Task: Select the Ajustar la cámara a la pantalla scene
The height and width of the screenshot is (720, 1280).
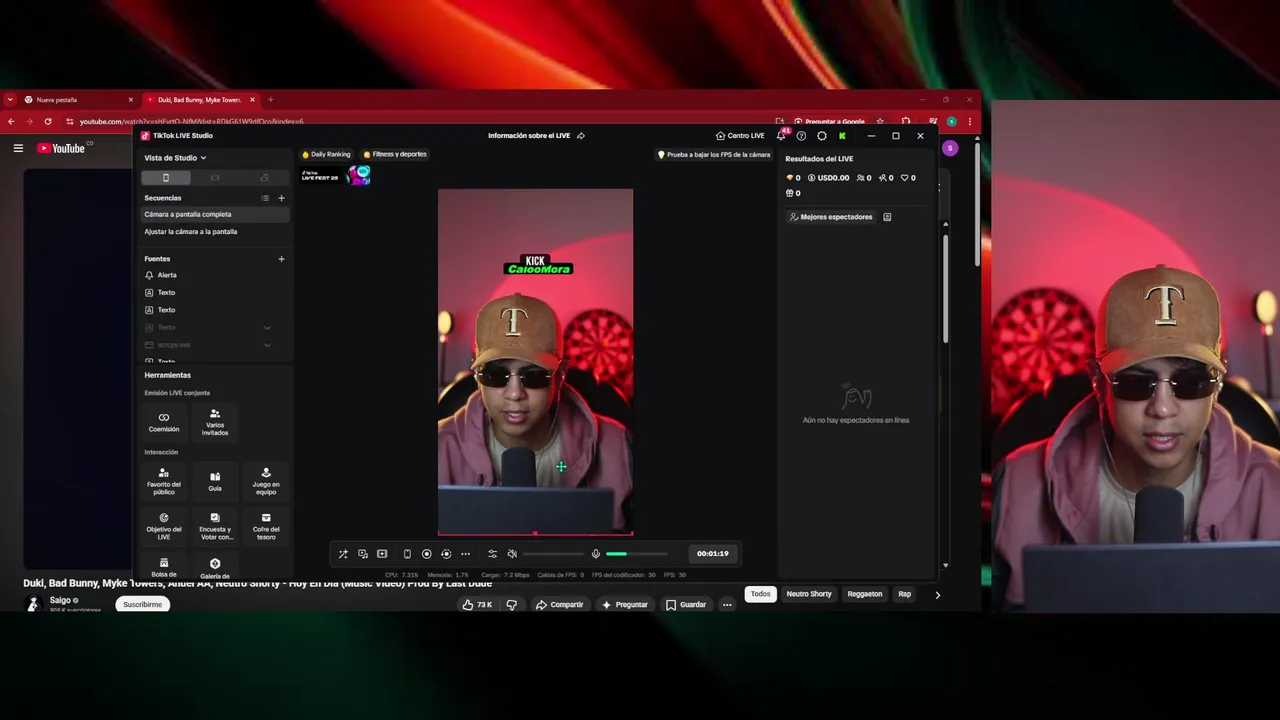Action: click(x=214, y=232)
